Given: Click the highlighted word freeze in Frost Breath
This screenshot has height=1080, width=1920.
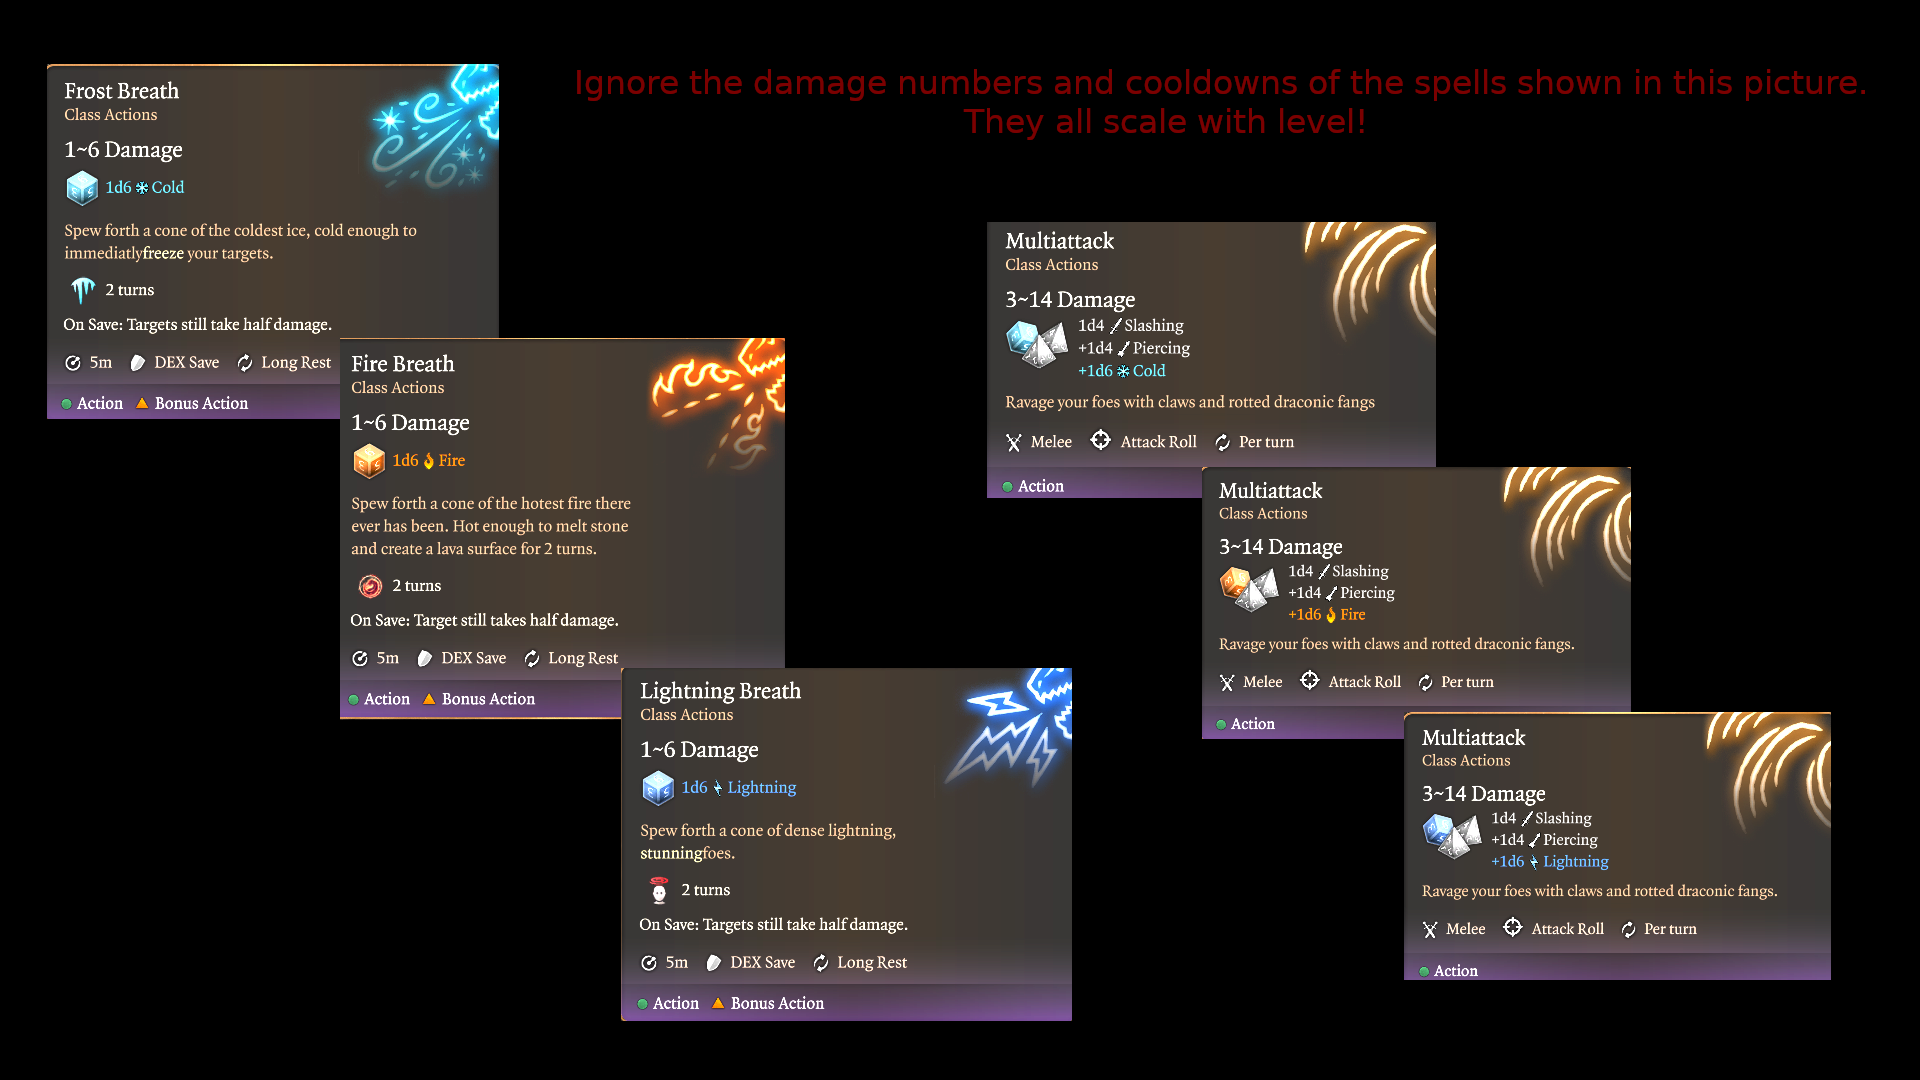Looking at the screenshot, I should pos(163,253).
